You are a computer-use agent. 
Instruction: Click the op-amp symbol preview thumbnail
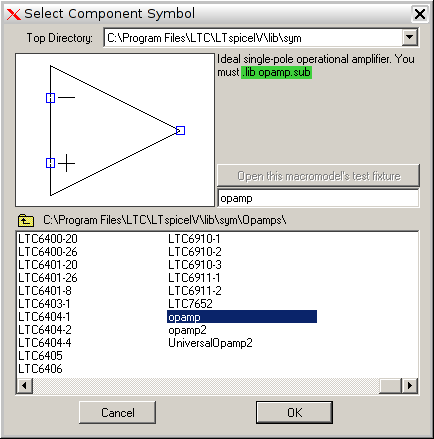coord(115,130)
